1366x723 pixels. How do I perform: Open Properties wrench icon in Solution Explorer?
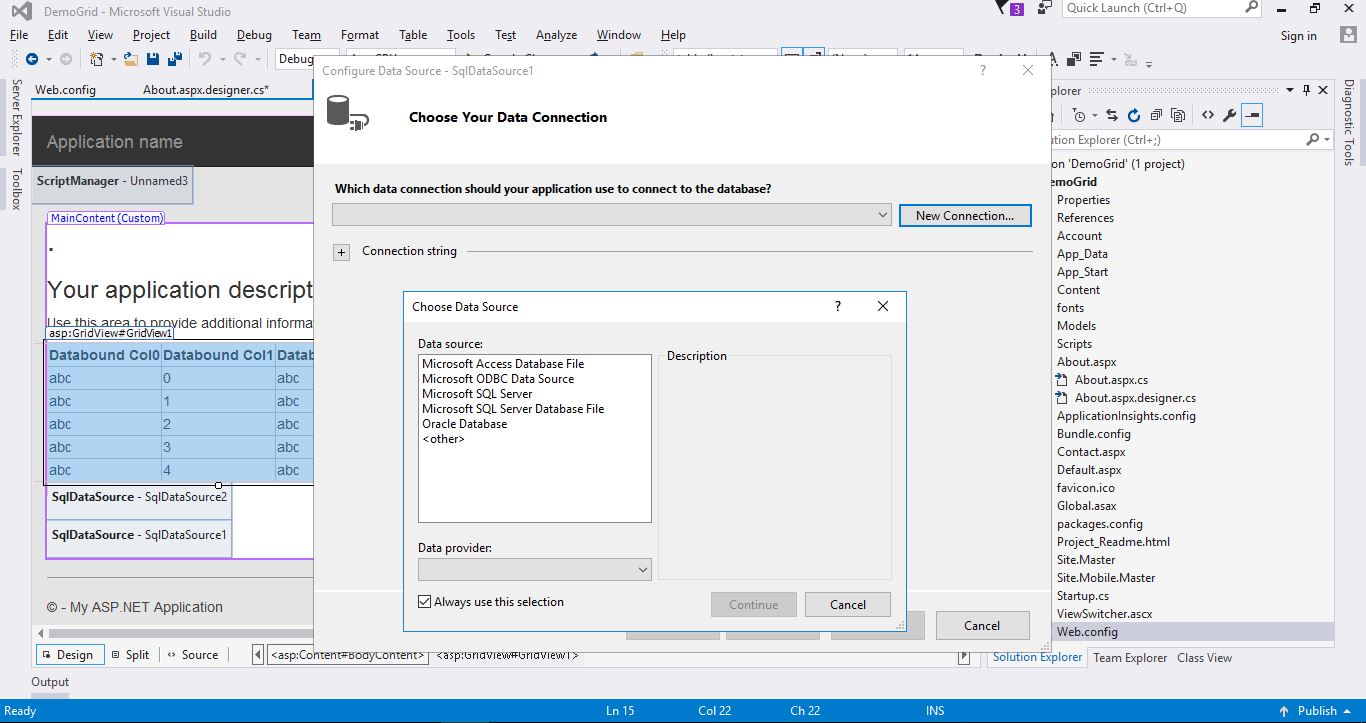click(1230, 115)
